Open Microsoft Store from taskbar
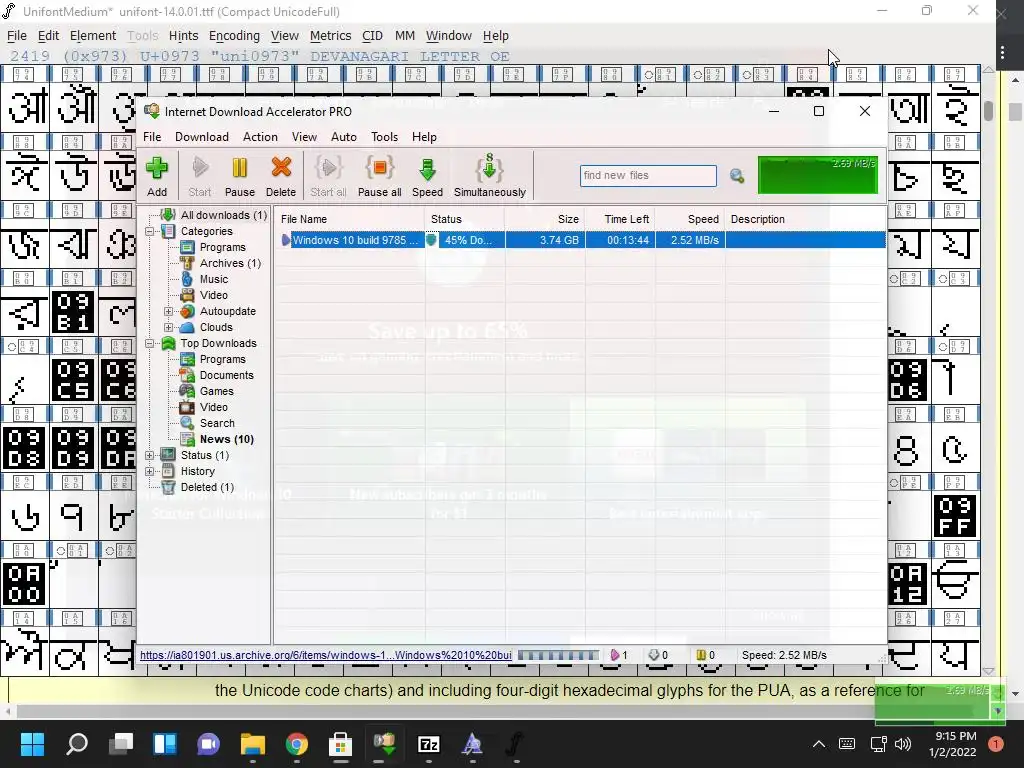The height and width of the screenshot is (768, 1024). (340, 744)
